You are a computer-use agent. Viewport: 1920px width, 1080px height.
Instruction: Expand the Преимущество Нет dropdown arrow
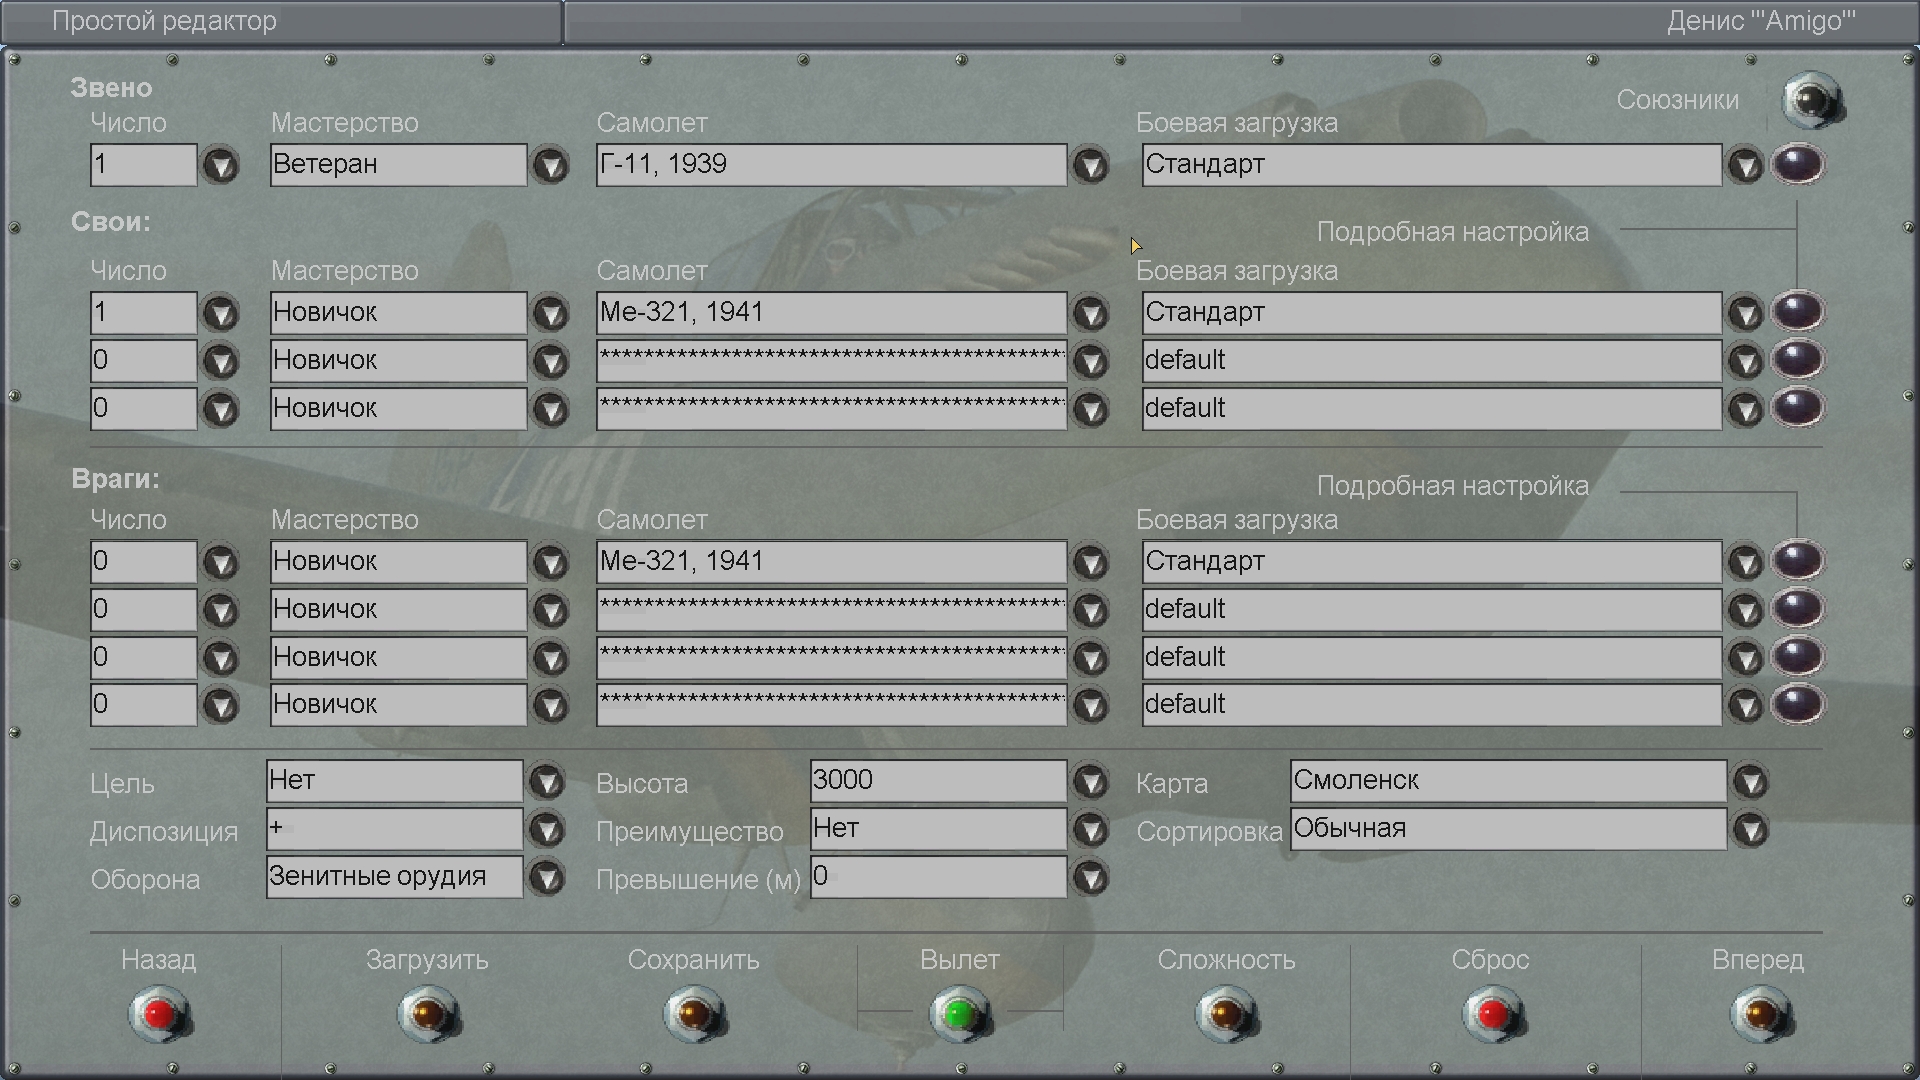1090,830
